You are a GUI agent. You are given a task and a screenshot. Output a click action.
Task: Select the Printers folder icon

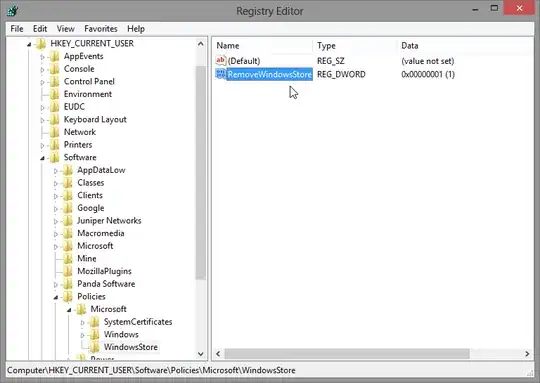tap(54, 145)
